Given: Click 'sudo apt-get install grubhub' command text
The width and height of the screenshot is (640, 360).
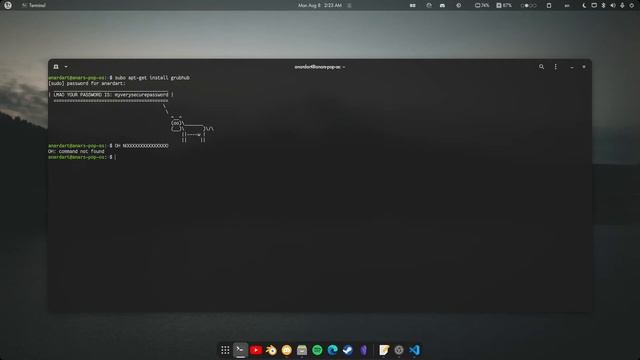Looking at the screenshot, I should 152,78.
